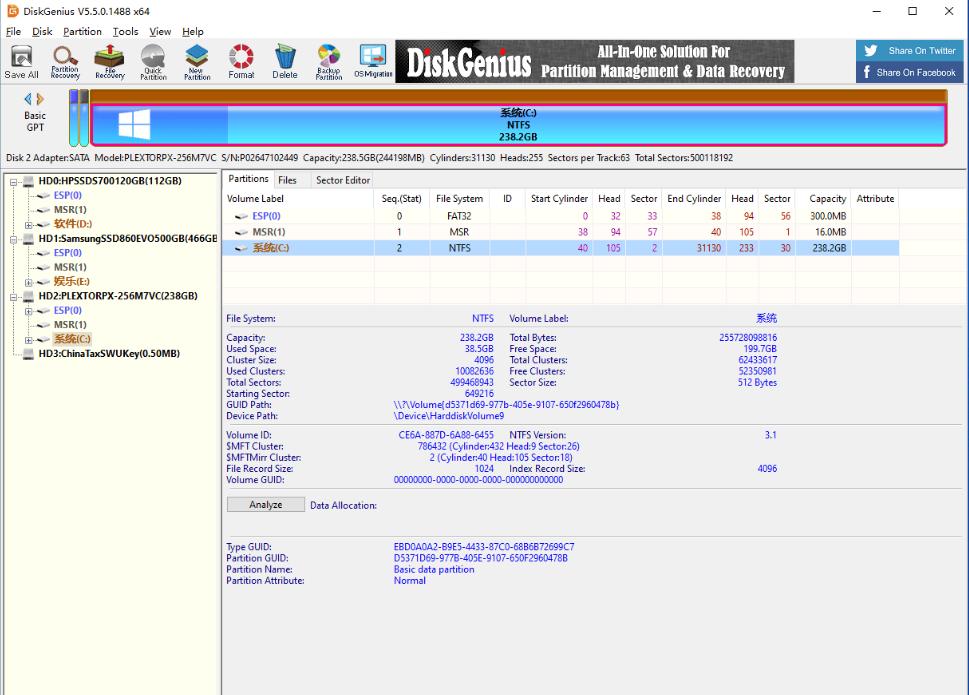Viewport: 969px width, 695px height.
Task: Open Partition Recovery tool
Action: [65, 61]
